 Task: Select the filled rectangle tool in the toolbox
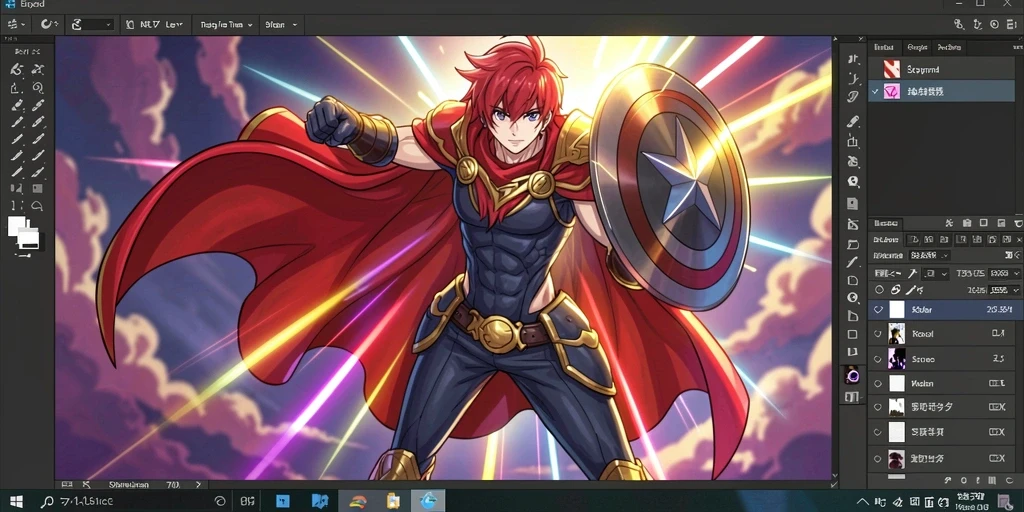37,189
